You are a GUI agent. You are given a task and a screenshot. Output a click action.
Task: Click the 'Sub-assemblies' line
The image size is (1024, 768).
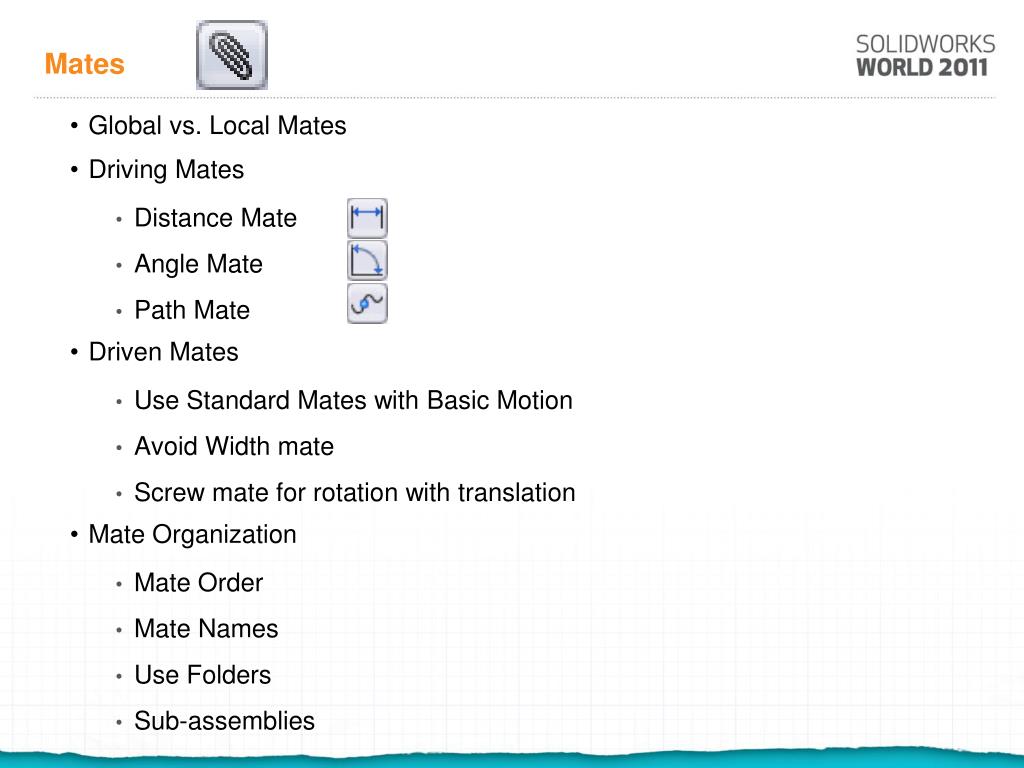pyautogui.click(x=225, y=721)
